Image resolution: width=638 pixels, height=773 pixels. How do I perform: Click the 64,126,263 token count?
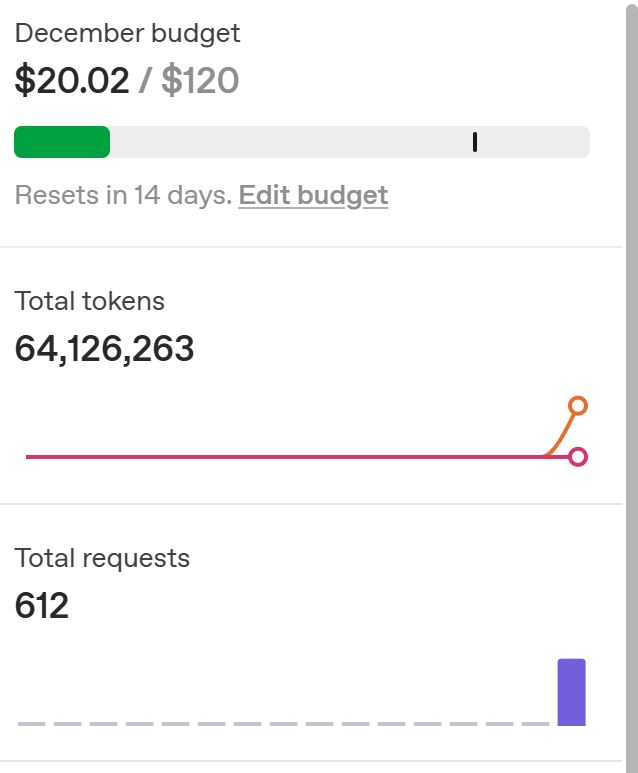[x=104, y=349]
